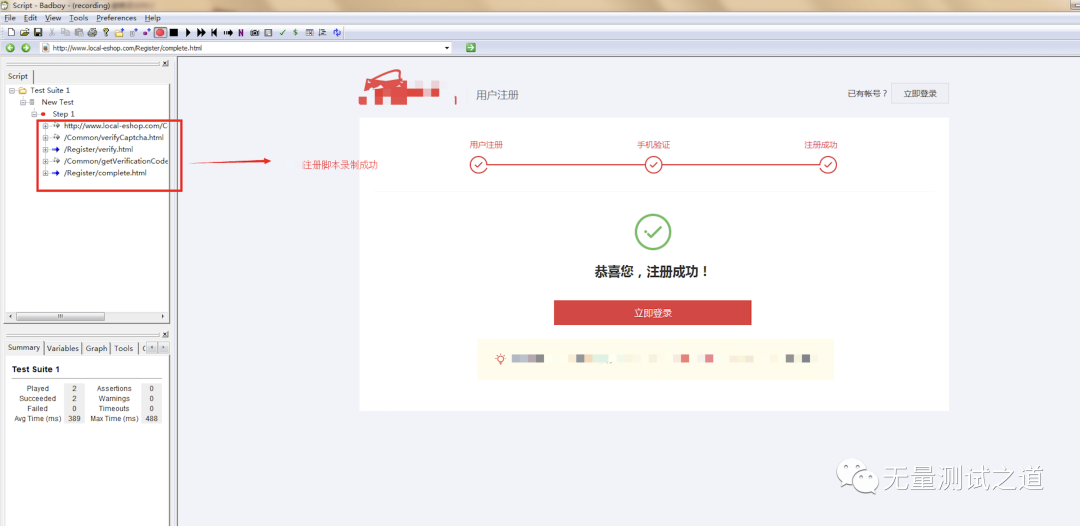Screen dimensions: 1080x526
Task: Click the black Stop square button
Action: pos(174,32)
